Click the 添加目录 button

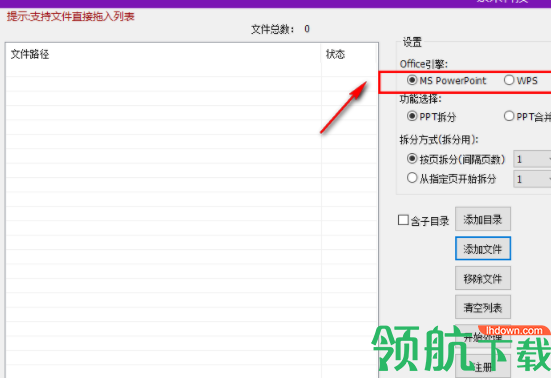tap(483, 219)
